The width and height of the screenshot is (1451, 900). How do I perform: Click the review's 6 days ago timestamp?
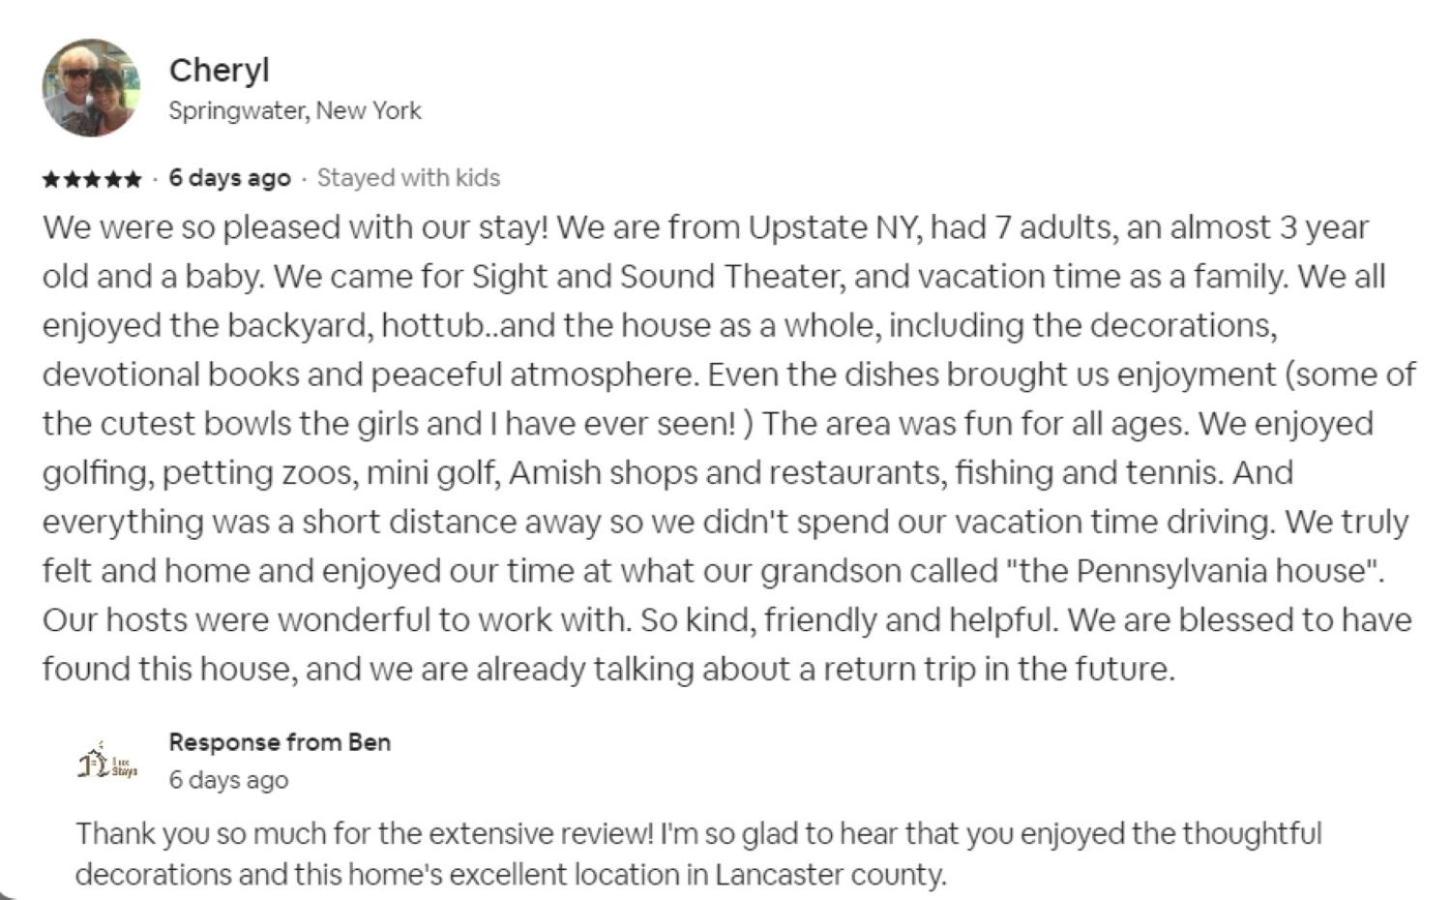(x=229, y=178)
